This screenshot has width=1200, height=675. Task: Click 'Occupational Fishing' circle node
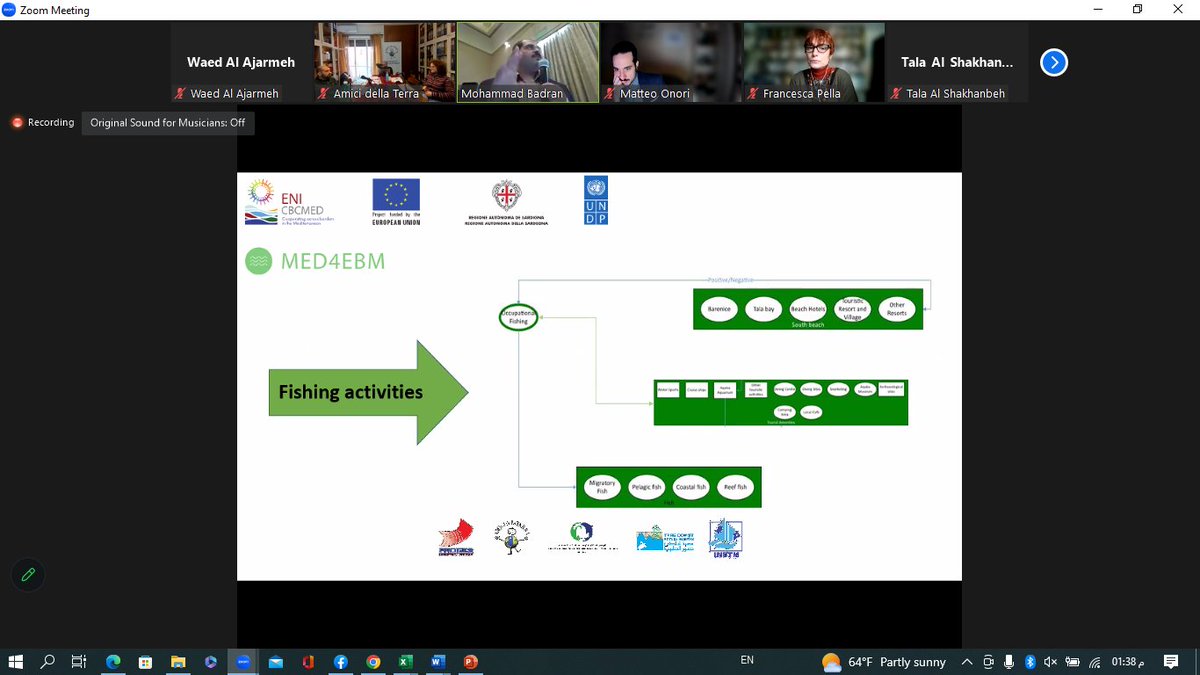click(x=519, y=318)
